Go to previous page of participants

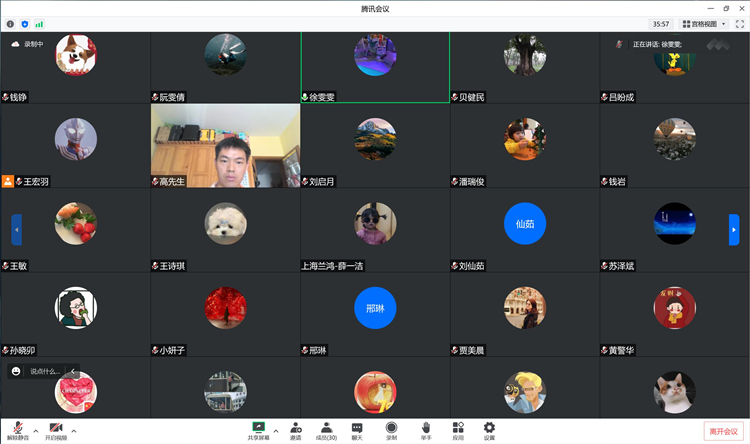coord(16,230)
